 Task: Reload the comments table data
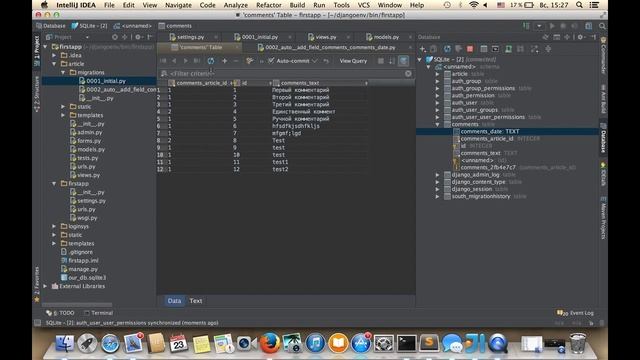(211, 61)
